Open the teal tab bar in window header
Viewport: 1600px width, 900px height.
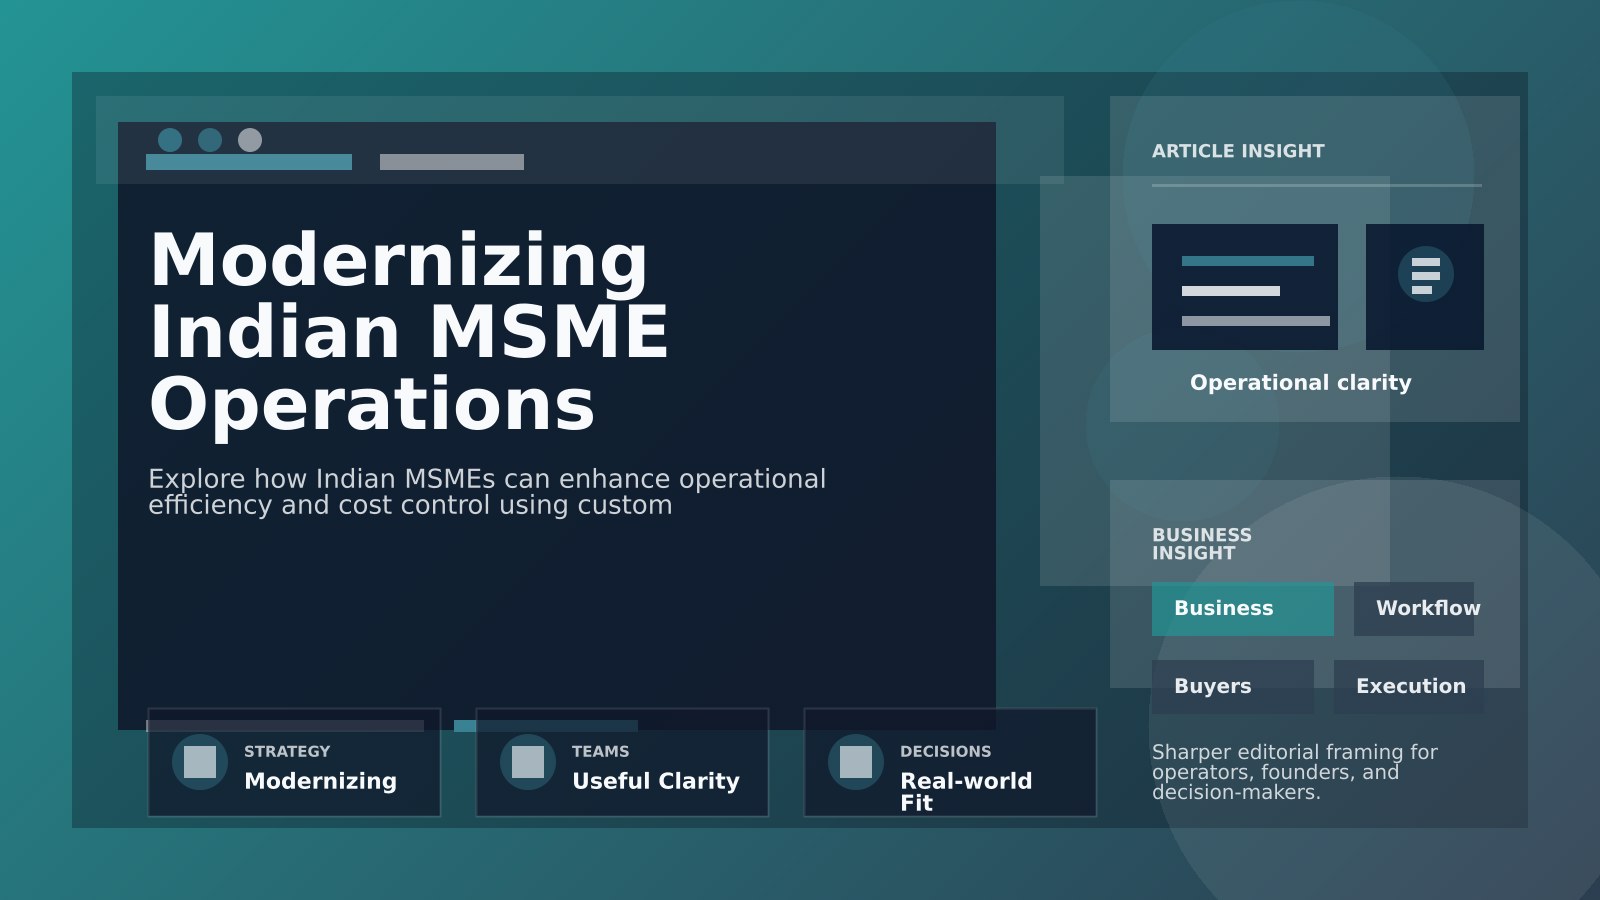point(249,162)
